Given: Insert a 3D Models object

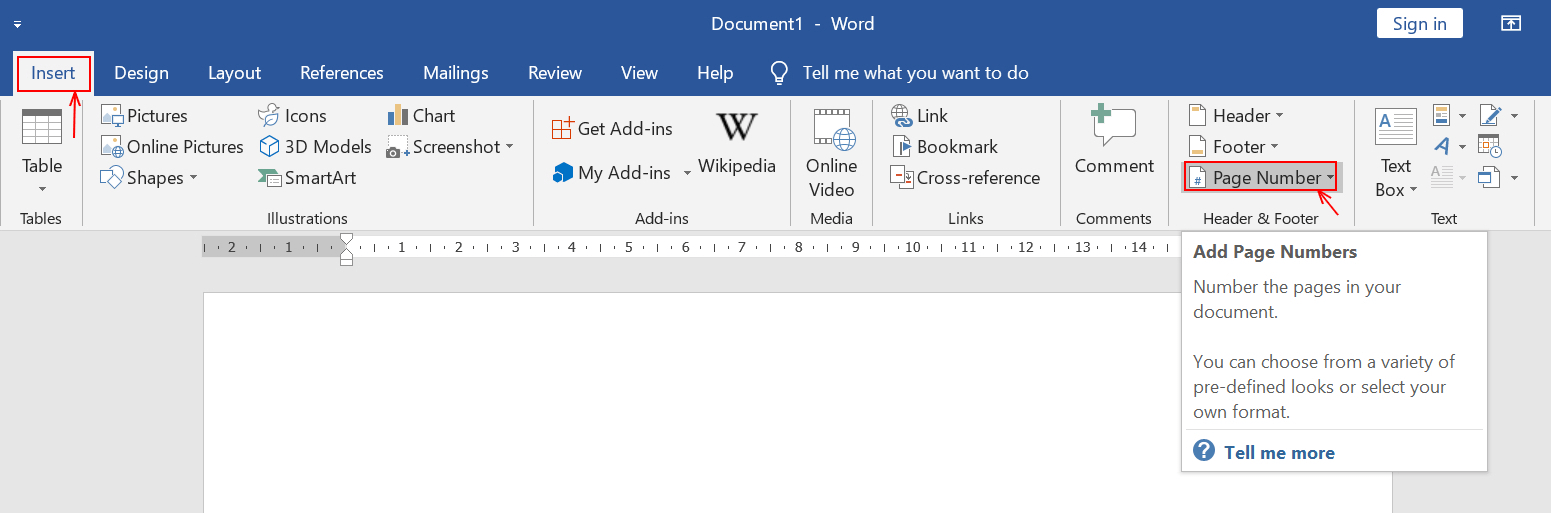Looking at the screenshot, I should pos(314,147).
